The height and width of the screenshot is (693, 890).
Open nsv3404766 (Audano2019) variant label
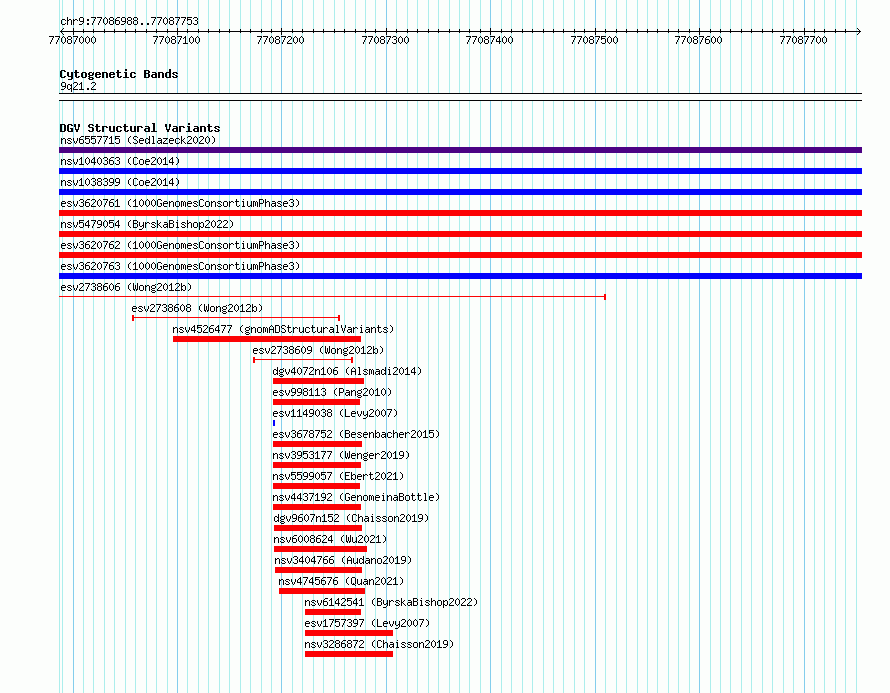coord(343,560)
